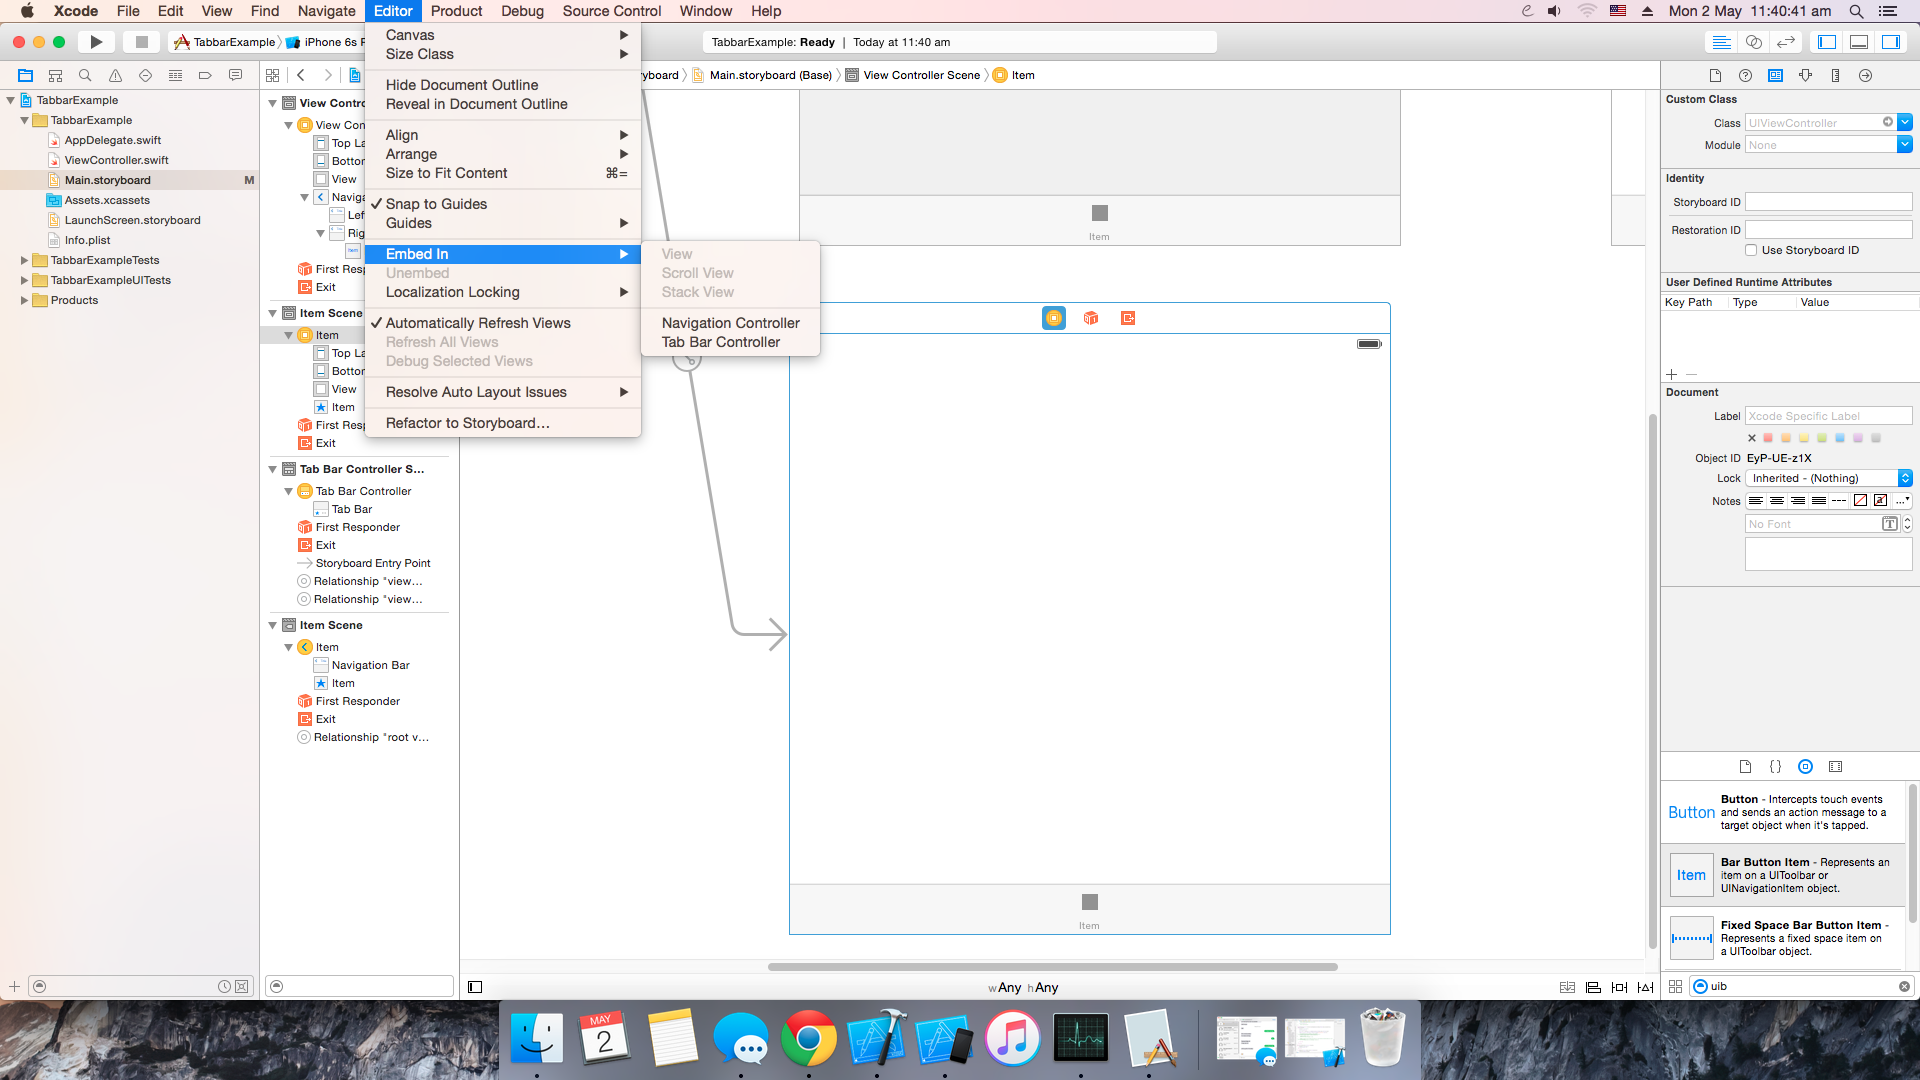Select Navigation Controller embed option

[729, 322]
